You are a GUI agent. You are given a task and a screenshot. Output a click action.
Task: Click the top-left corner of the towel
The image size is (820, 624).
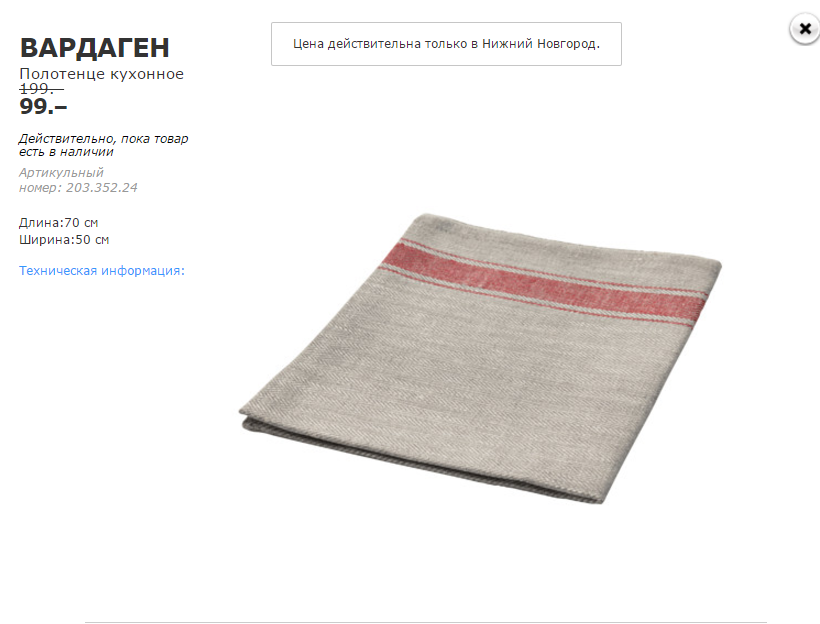426,219
